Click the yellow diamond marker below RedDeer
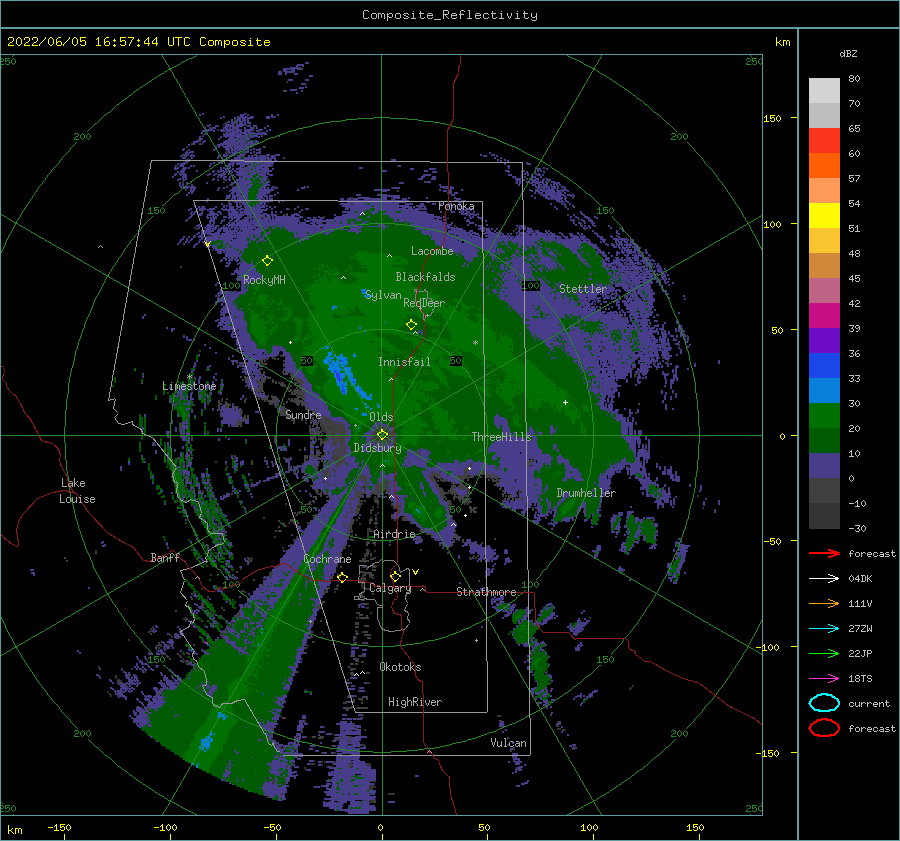This screenshot has width=900, height=841. [x=411, y=325]
